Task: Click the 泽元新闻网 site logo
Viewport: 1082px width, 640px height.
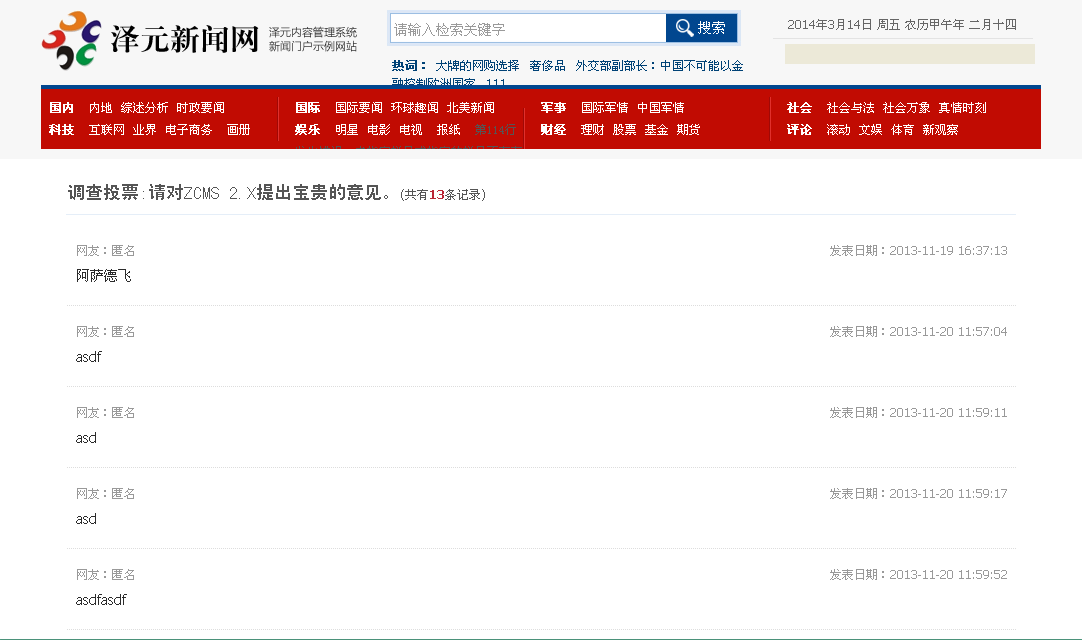Action: pyautogui.click(x=150, y=40)
